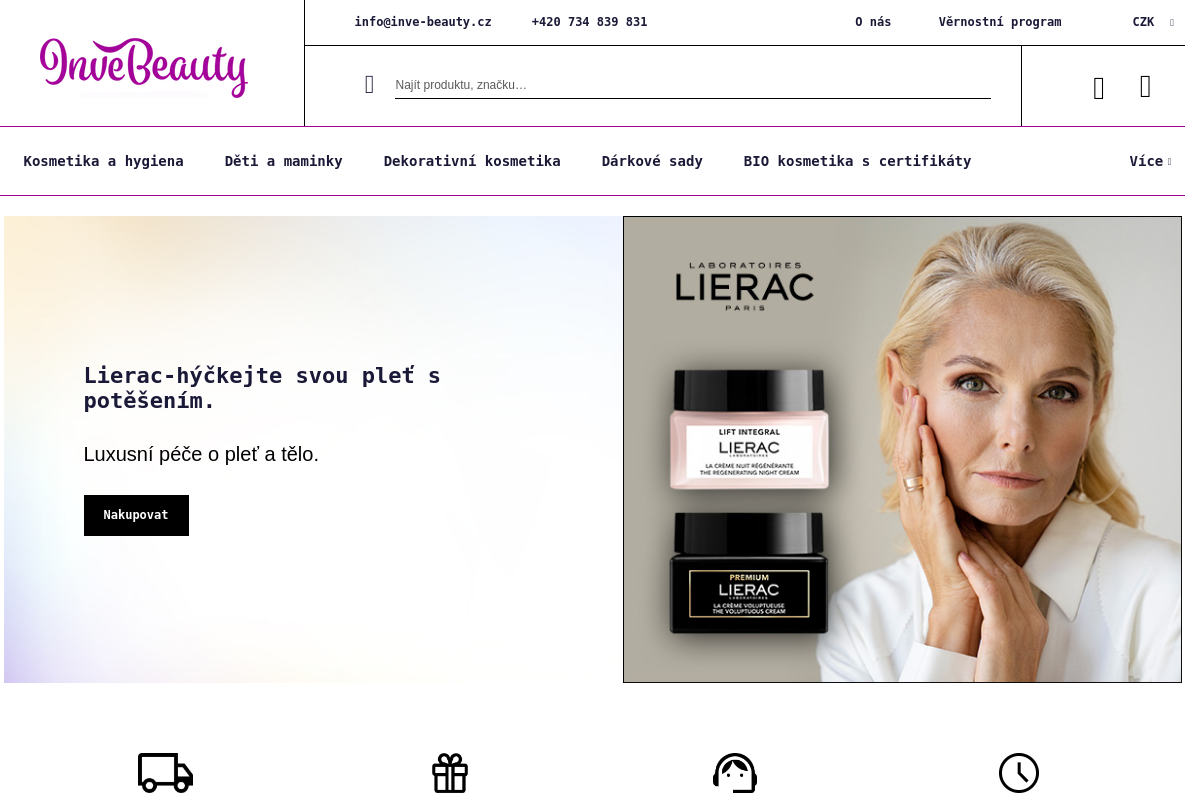This screenshot has width=1200, height=800.
Task: Open the O nás link
Action: (873, 22)
